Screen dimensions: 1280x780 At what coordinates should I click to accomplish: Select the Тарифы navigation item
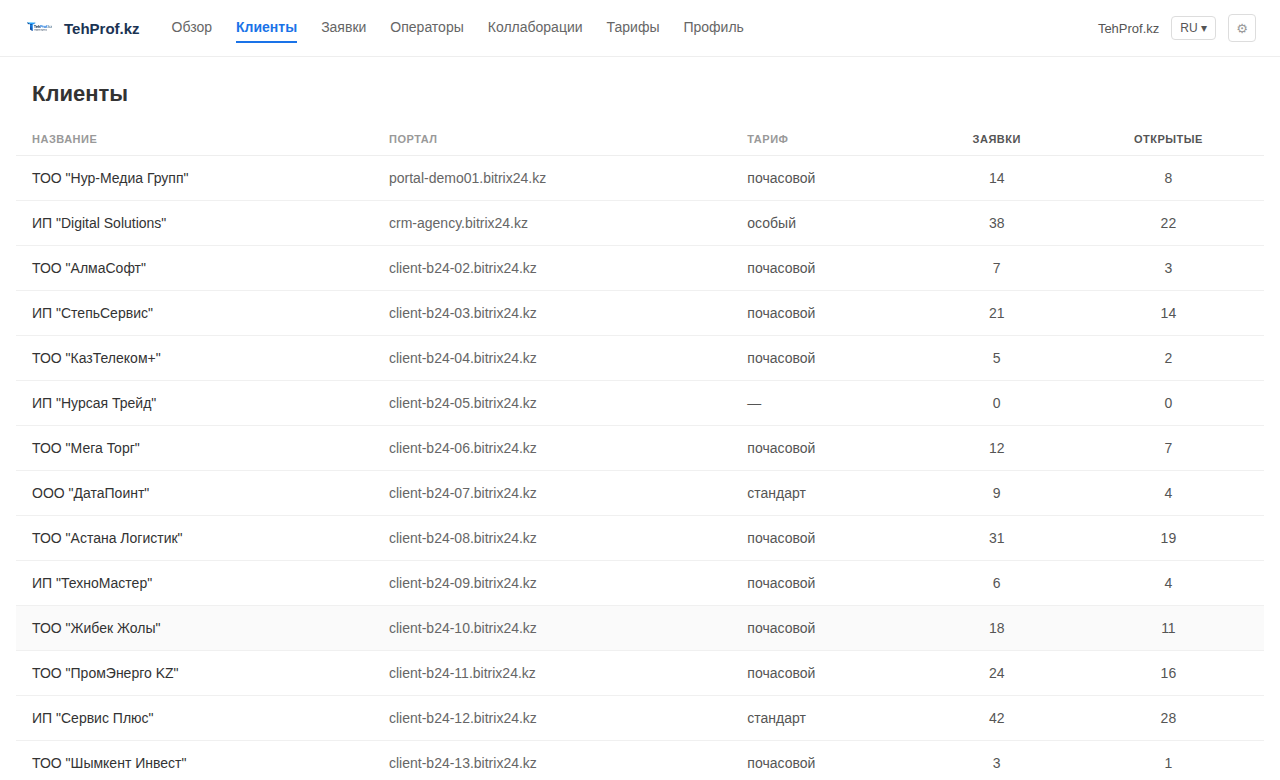tap(633, 28)
